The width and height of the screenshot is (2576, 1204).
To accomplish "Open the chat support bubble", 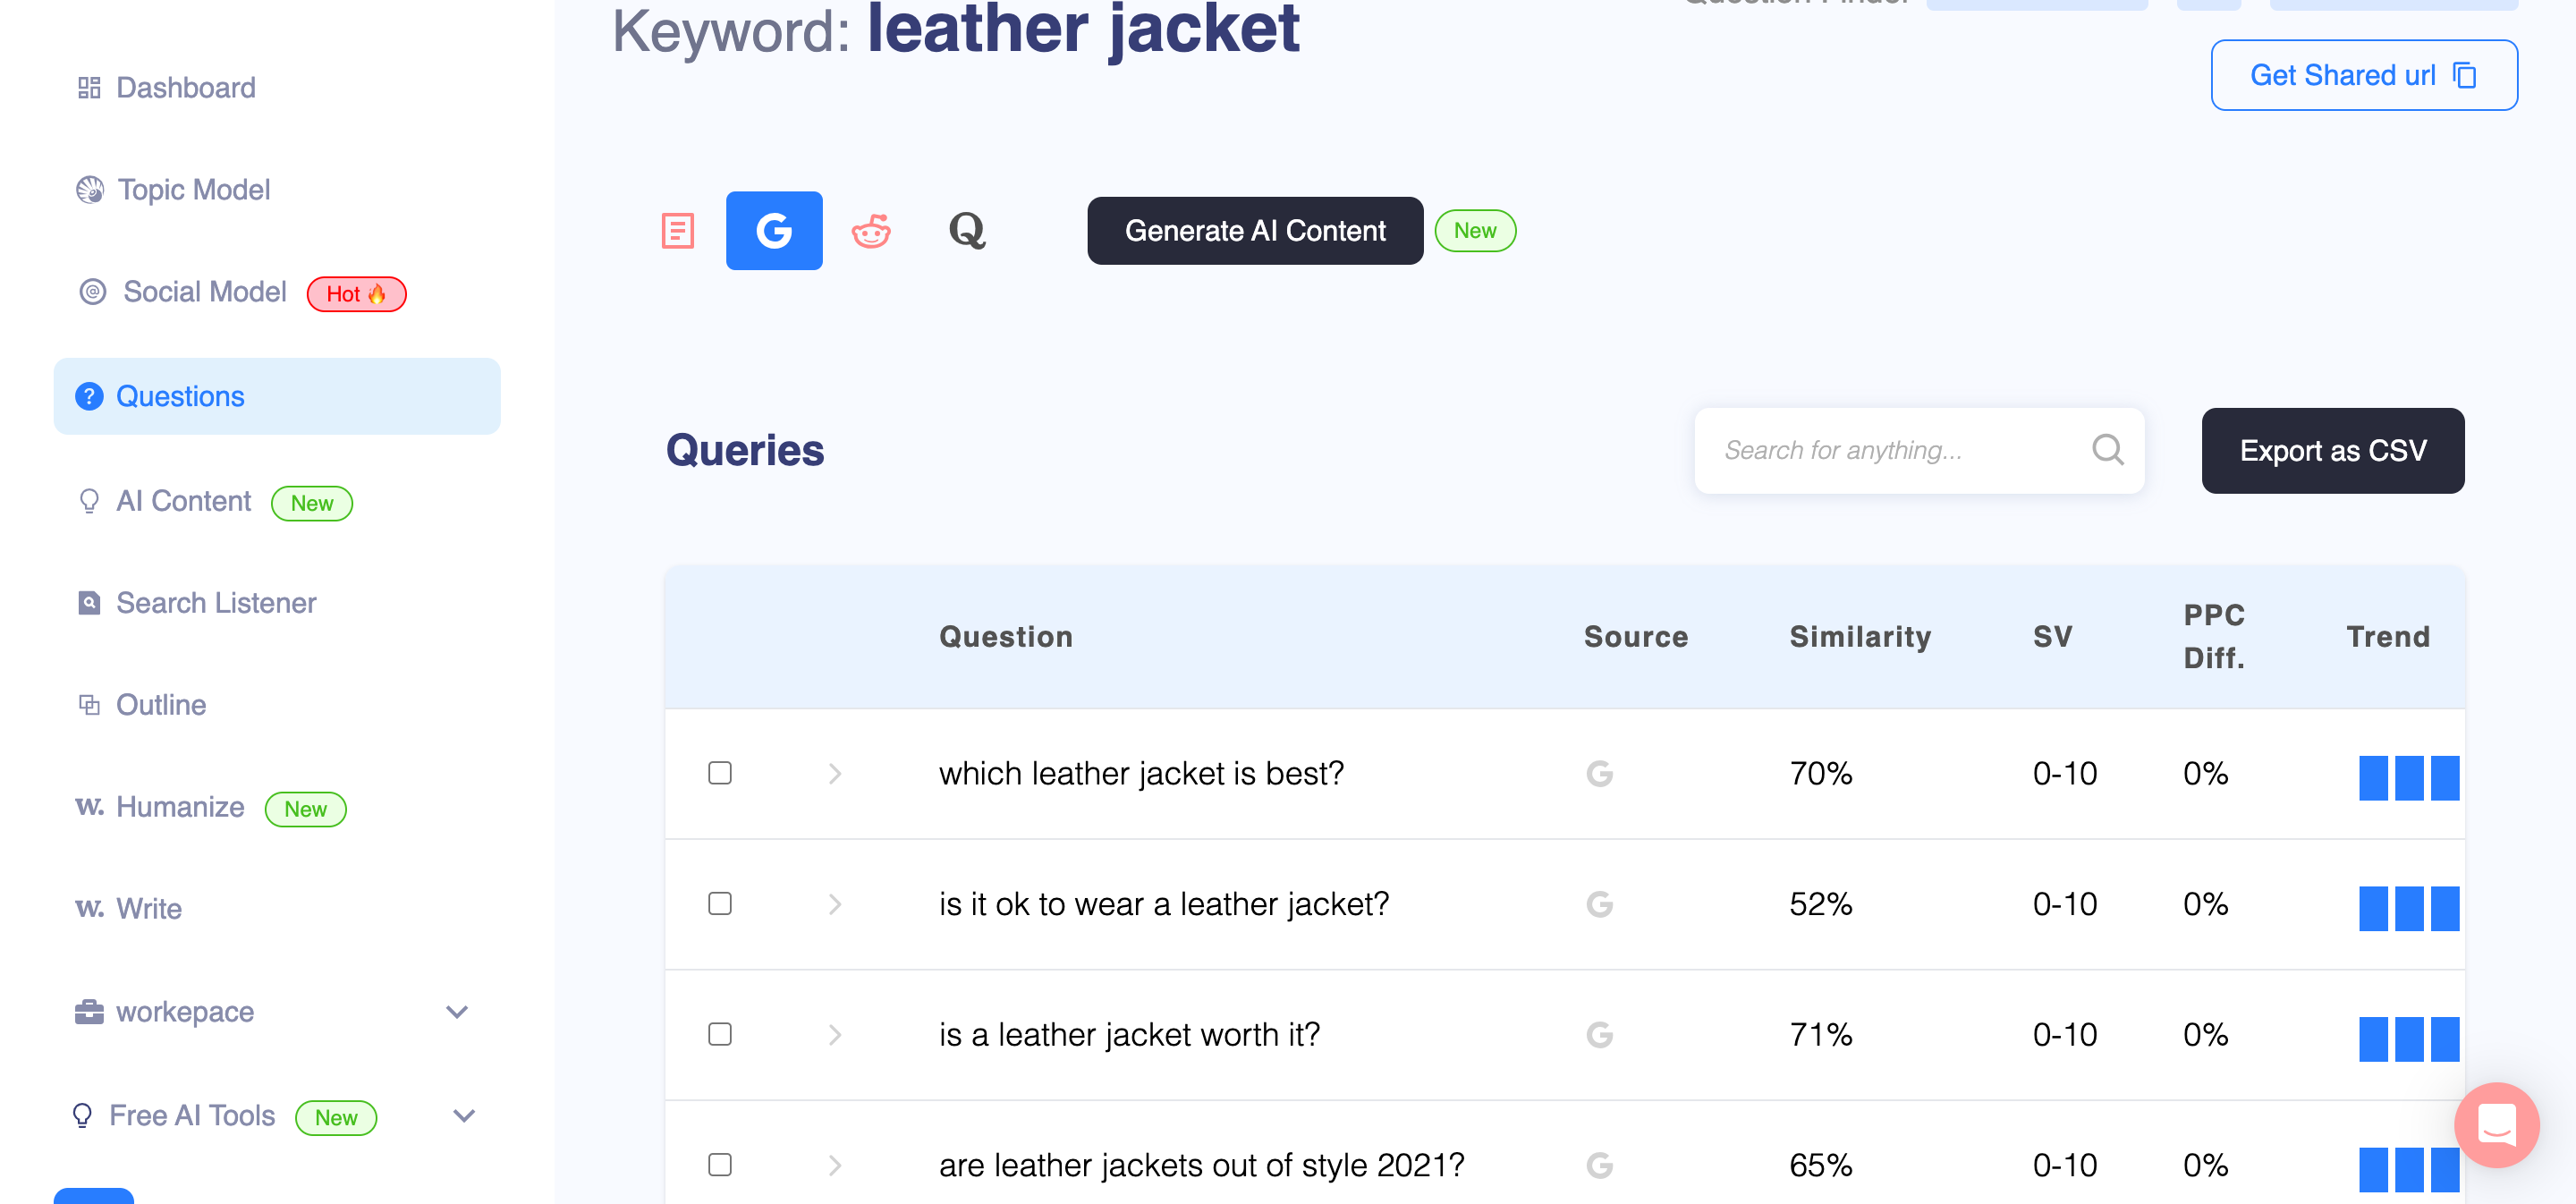I will 2496,1125.
